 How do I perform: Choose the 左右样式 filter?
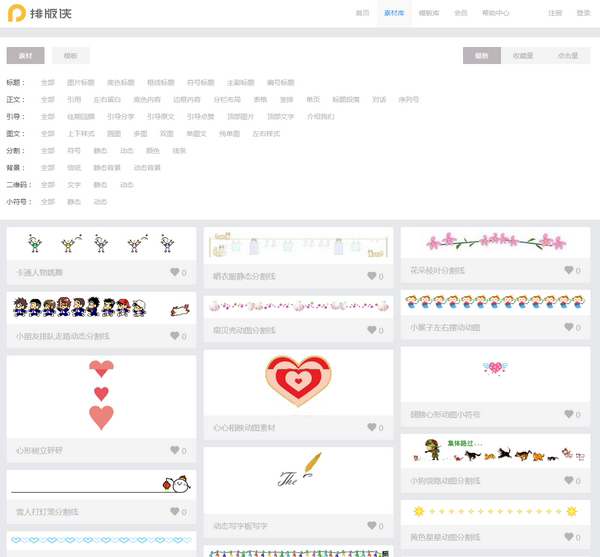point(266,134)
